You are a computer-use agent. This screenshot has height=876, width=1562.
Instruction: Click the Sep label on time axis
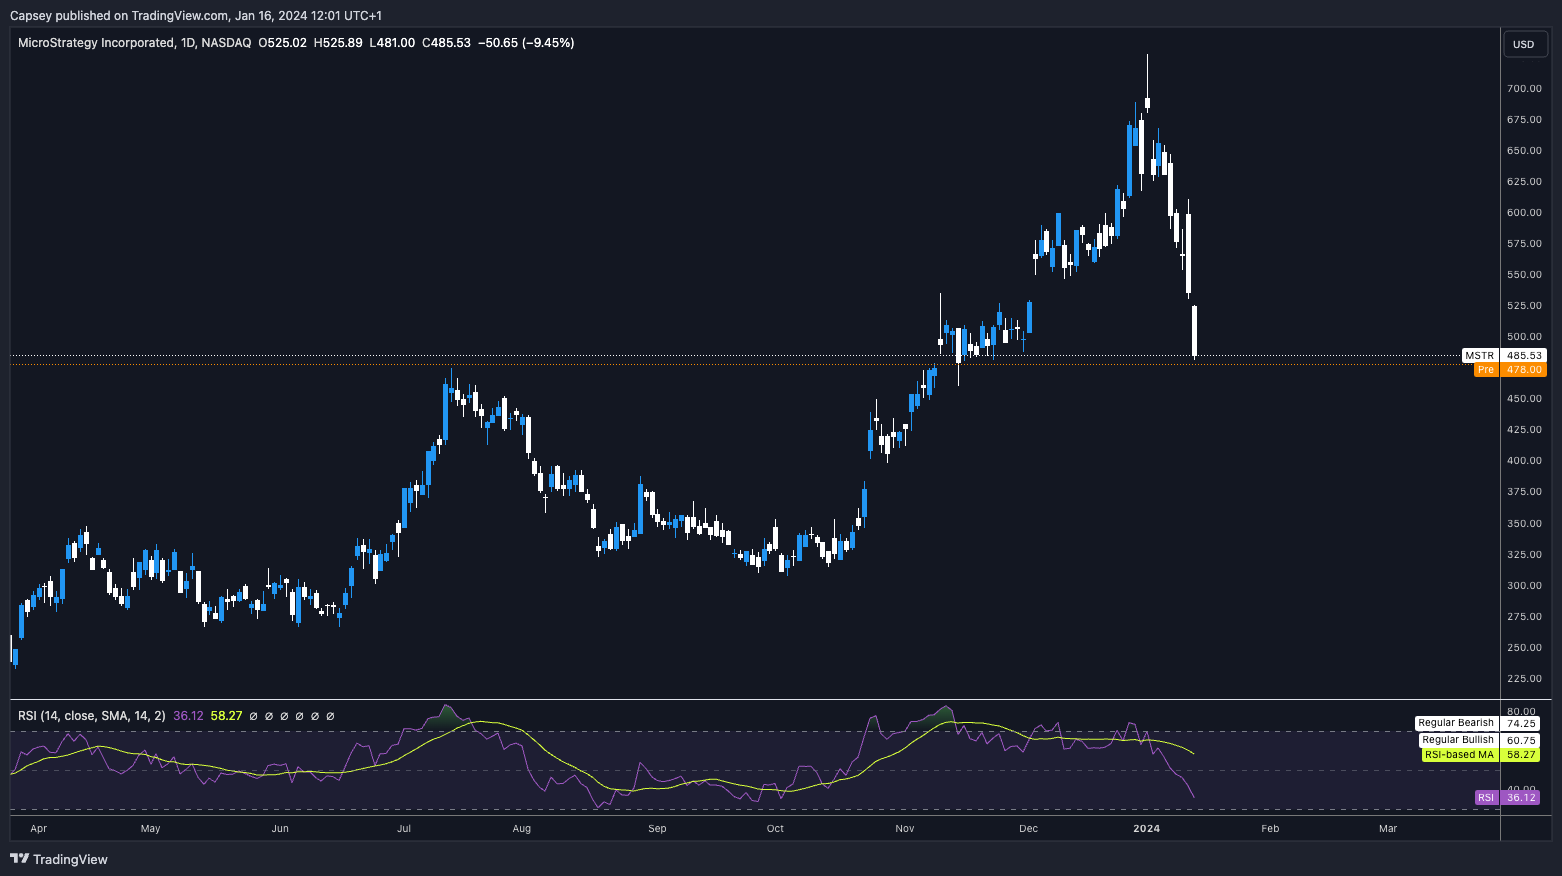click(x=657, y=828)
